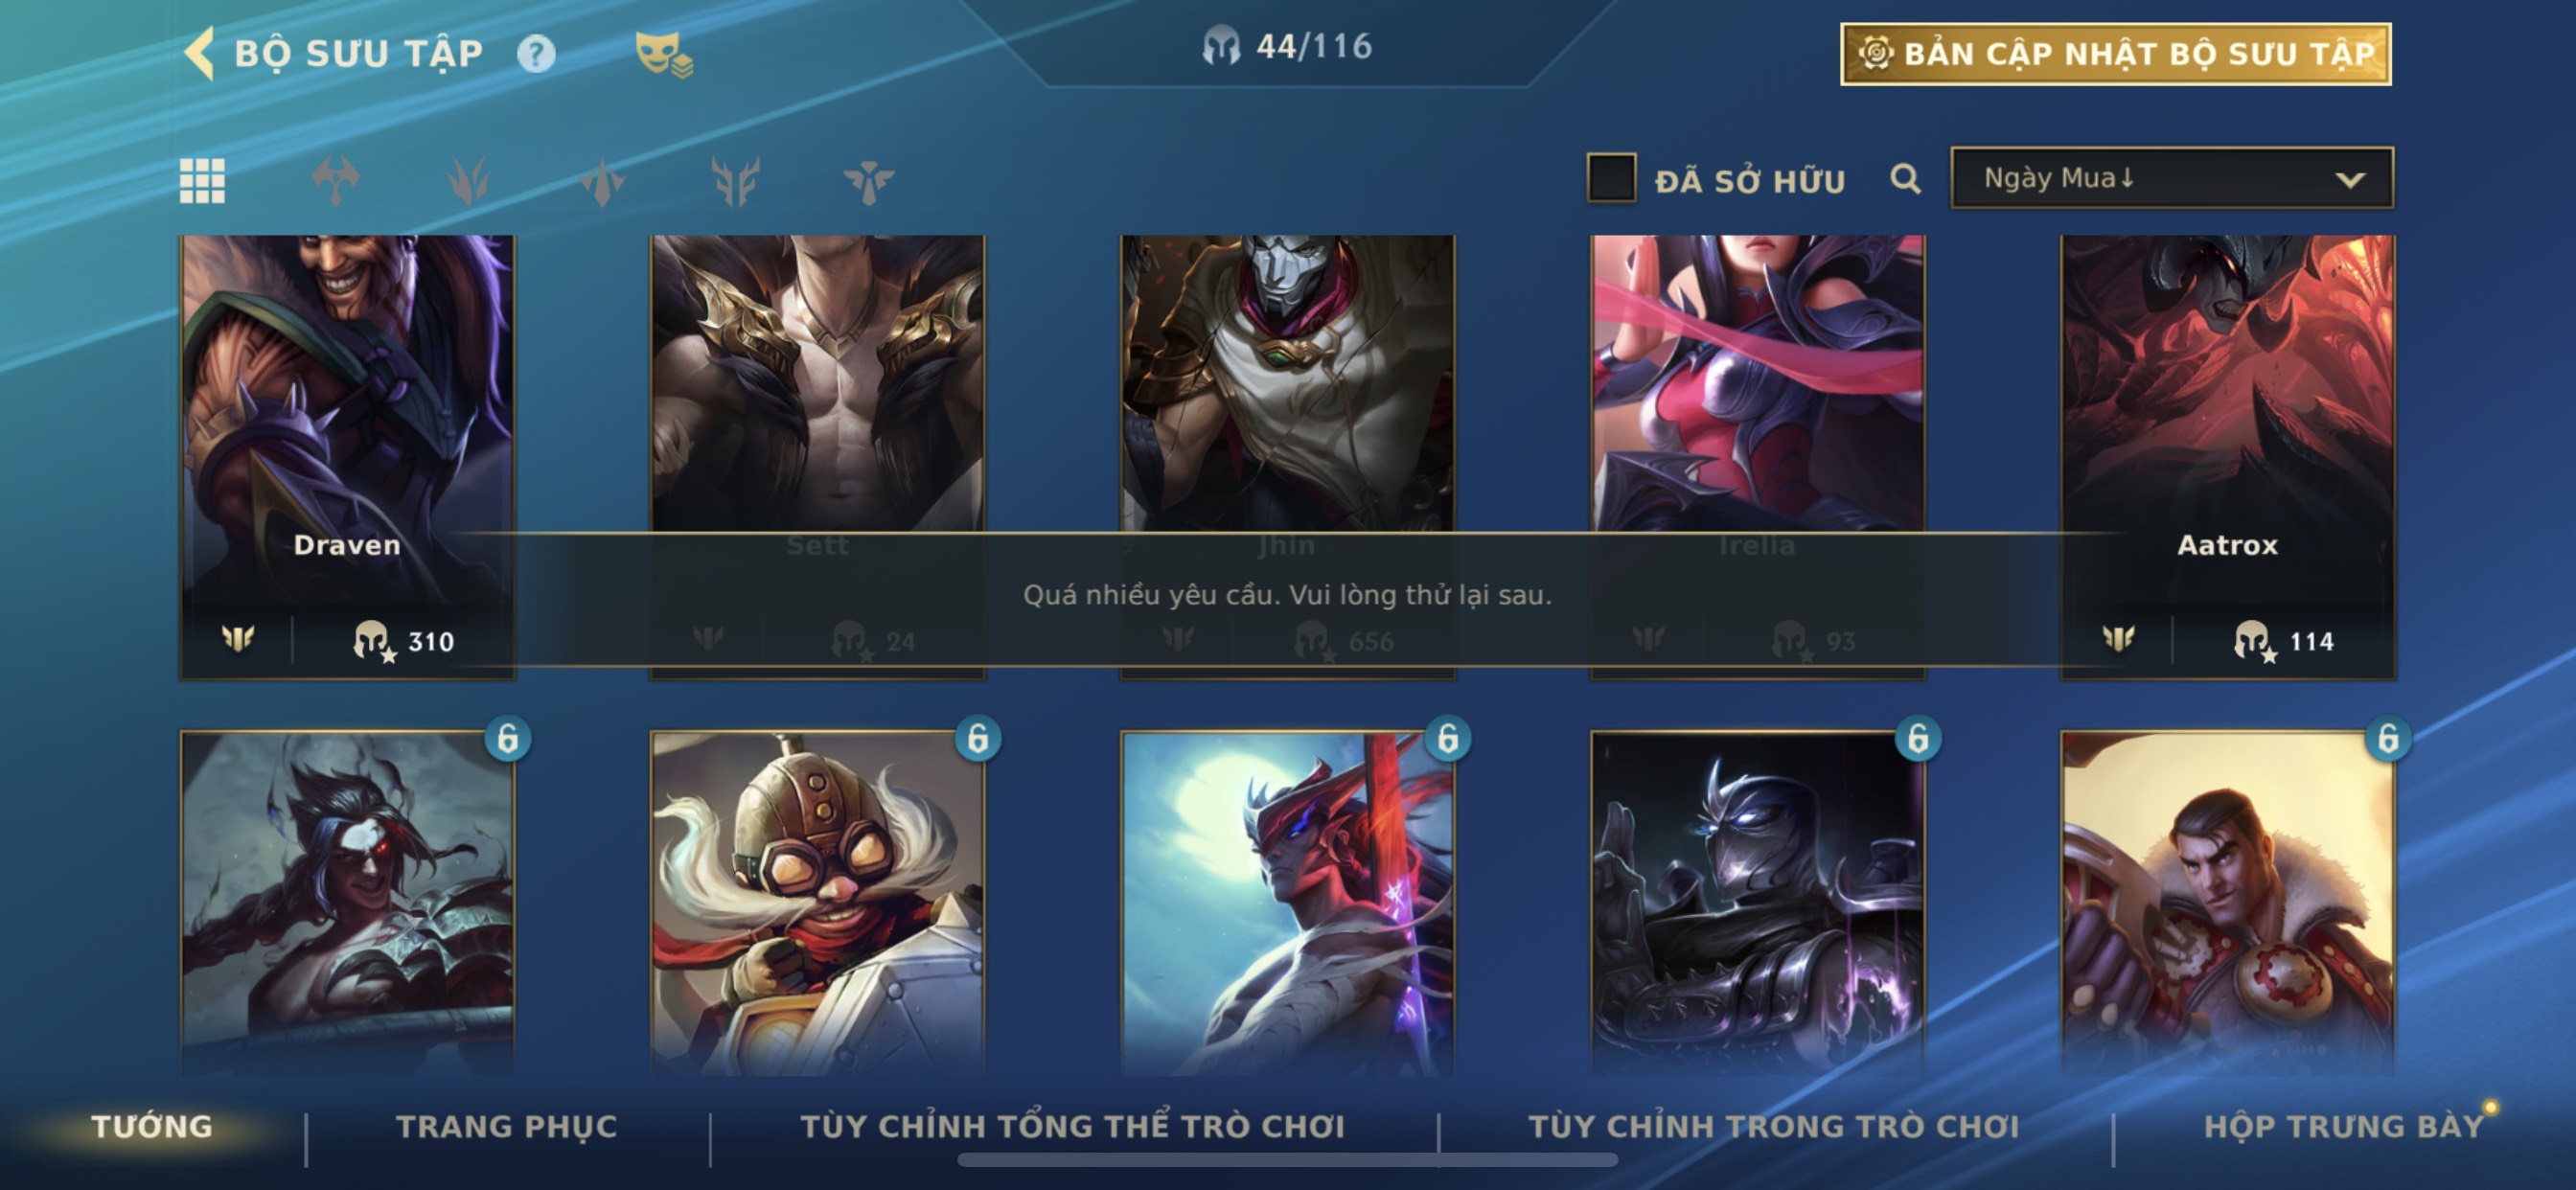Open Tùy Chỉnh Trong Trò Chơi tab
This screenshot has height=1190, width=2576.
coord(1774,1126)
